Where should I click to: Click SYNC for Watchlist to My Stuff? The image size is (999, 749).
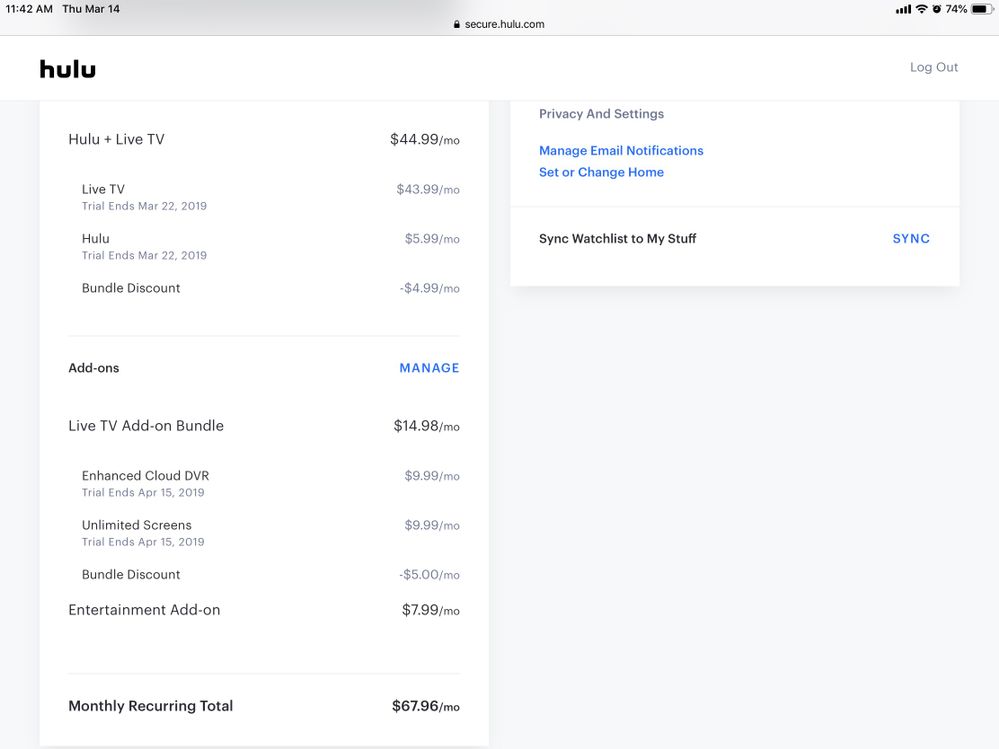[x=910, y=238]
